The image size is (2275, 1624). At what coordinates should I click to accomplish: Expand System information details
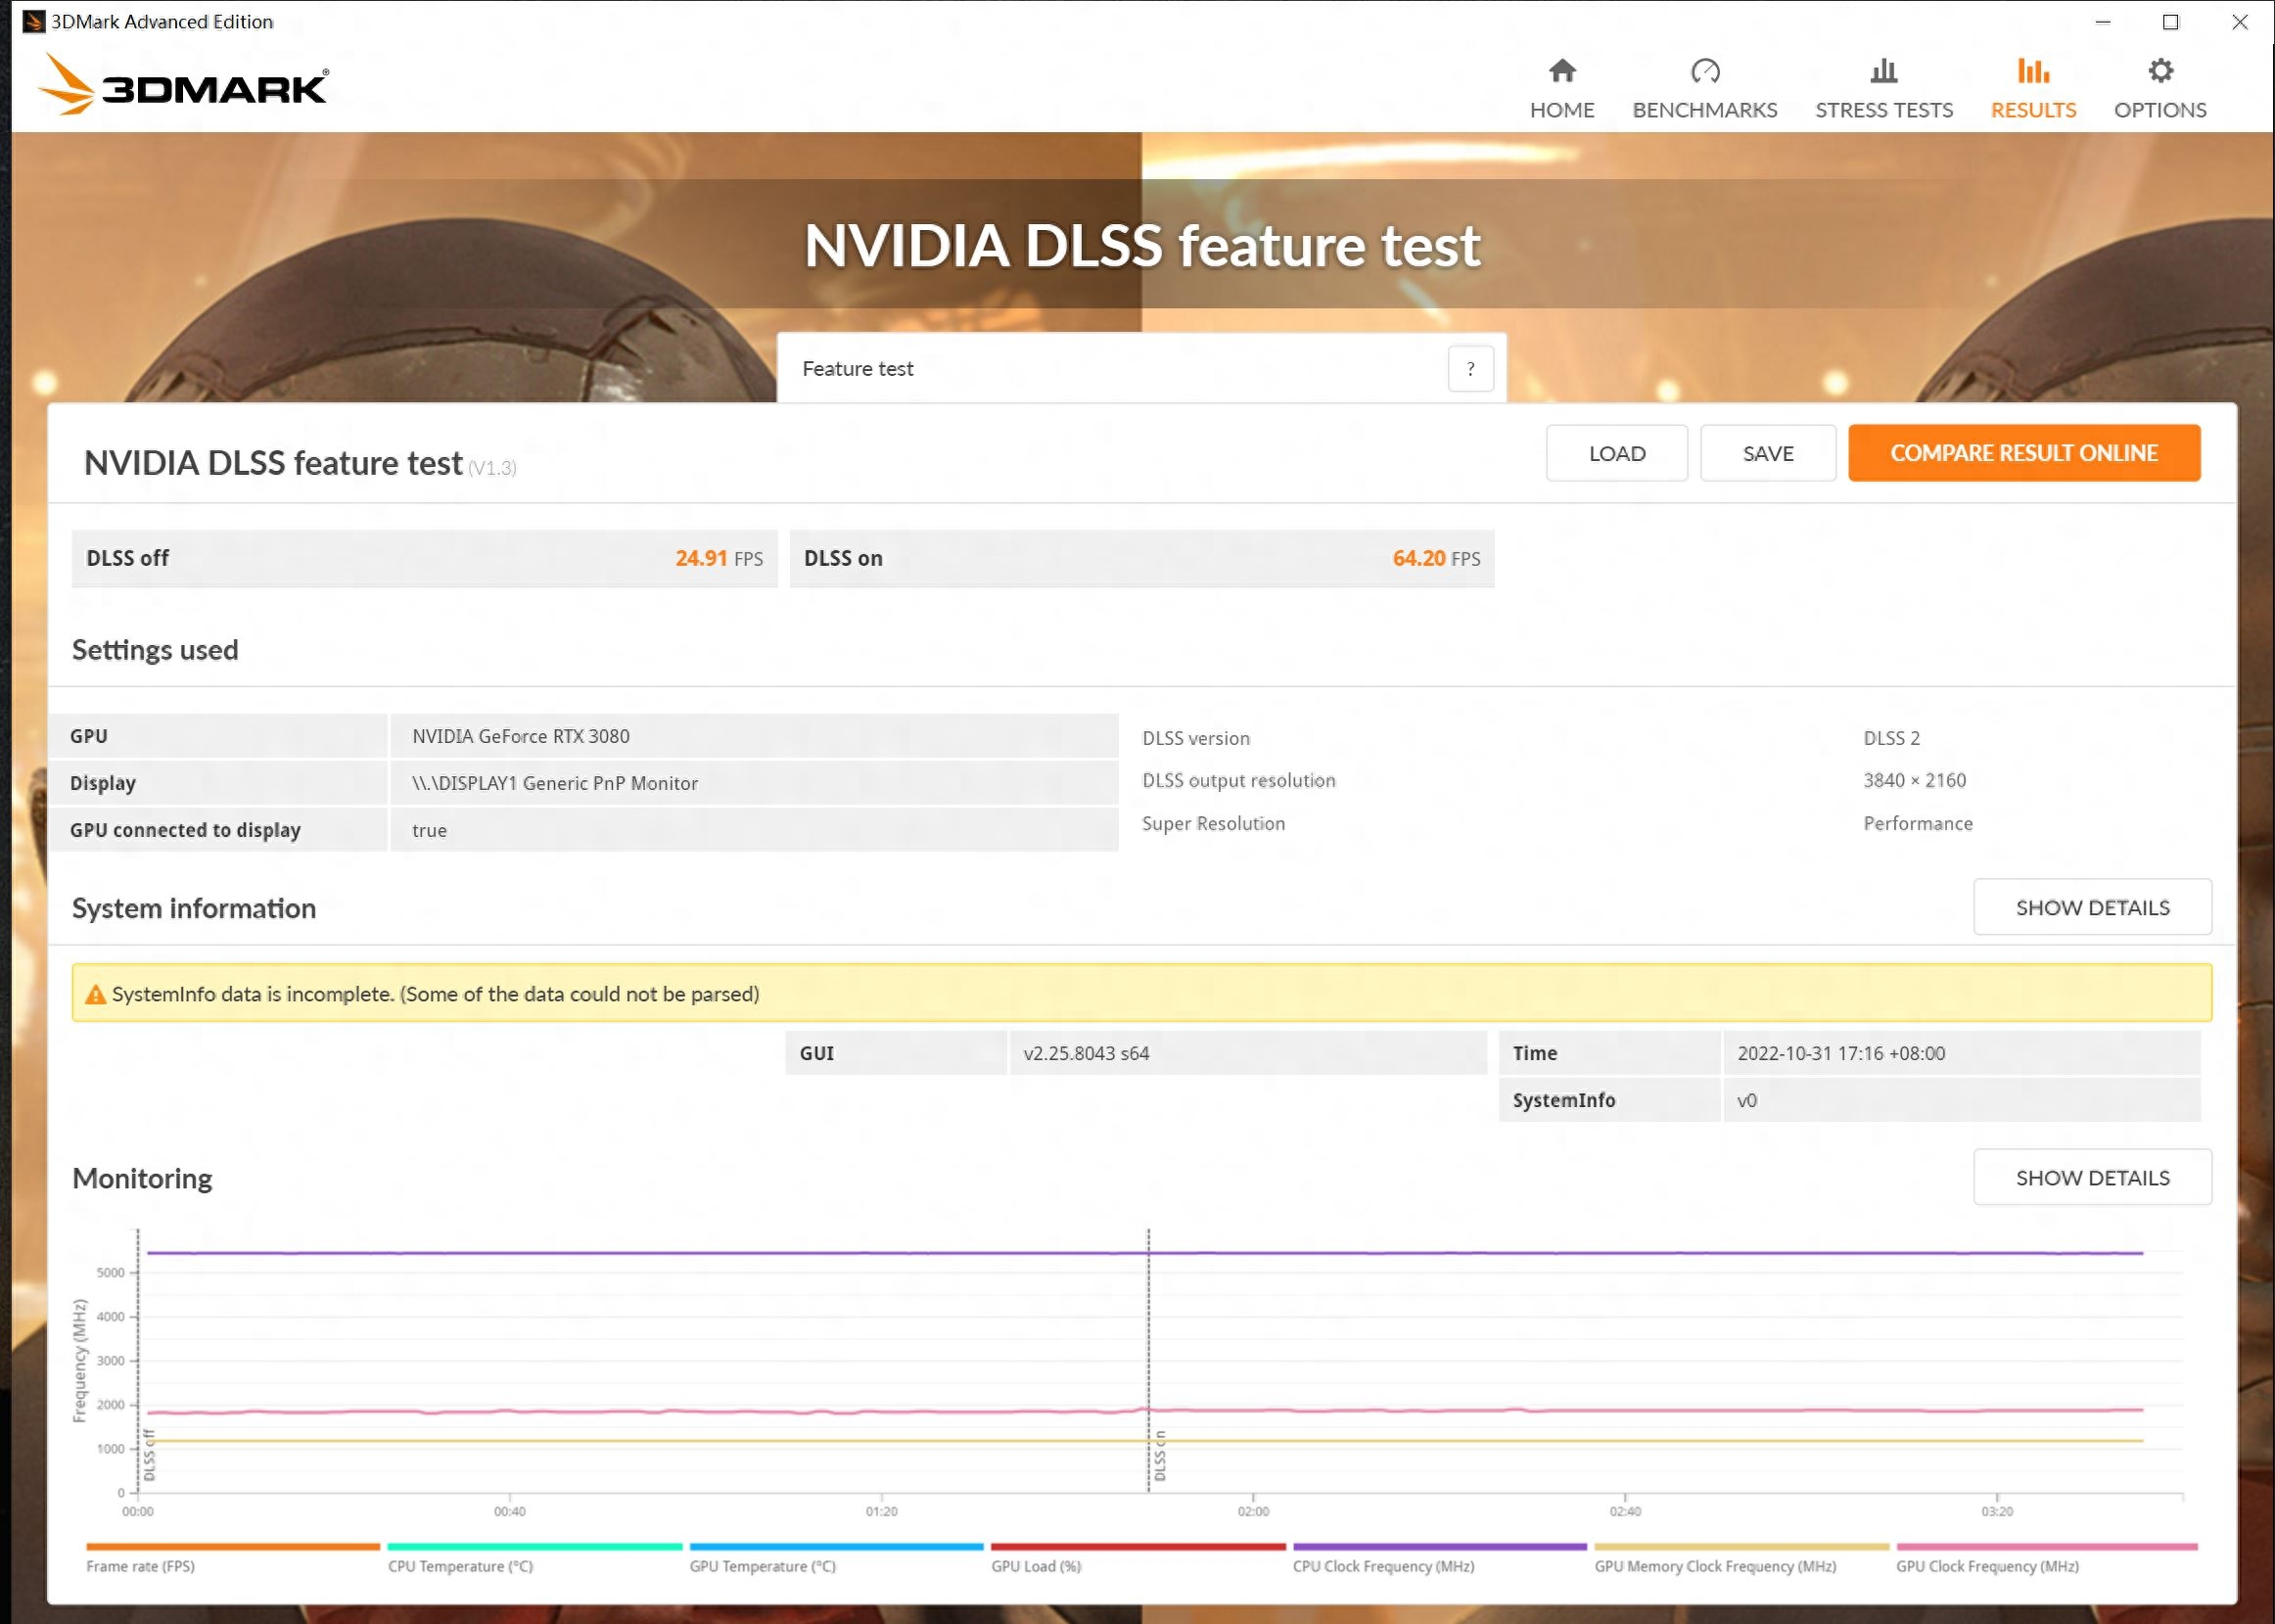pyautogui.click(x=2092, y=907)
